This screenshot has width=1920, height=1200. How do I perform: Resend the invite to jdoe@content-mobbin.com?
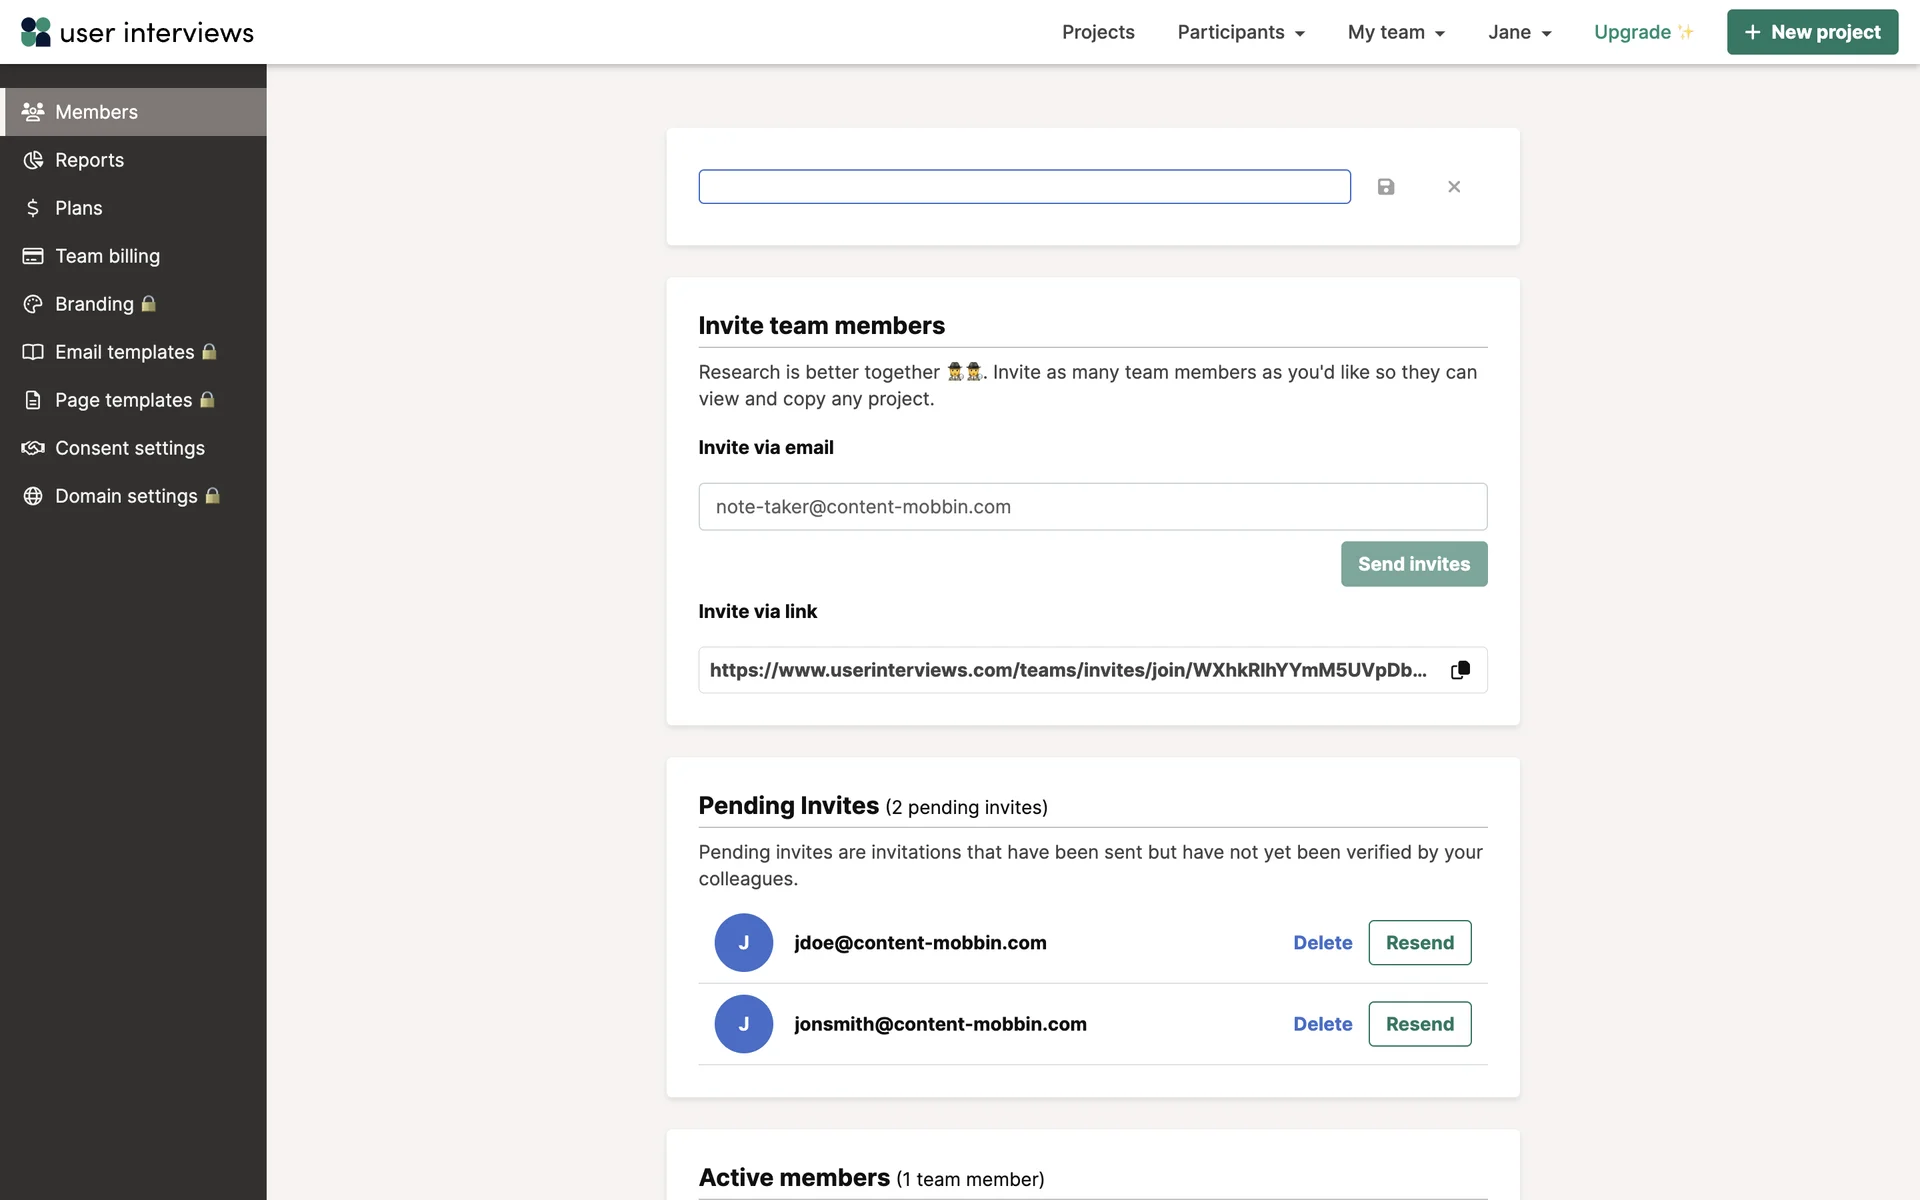[1419, 943]
